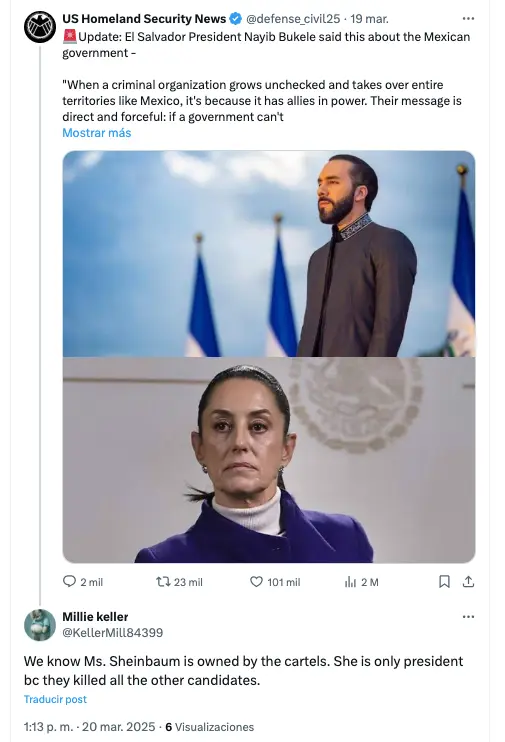Open the @KellerMill84399 handle

(x=113, y=633)
